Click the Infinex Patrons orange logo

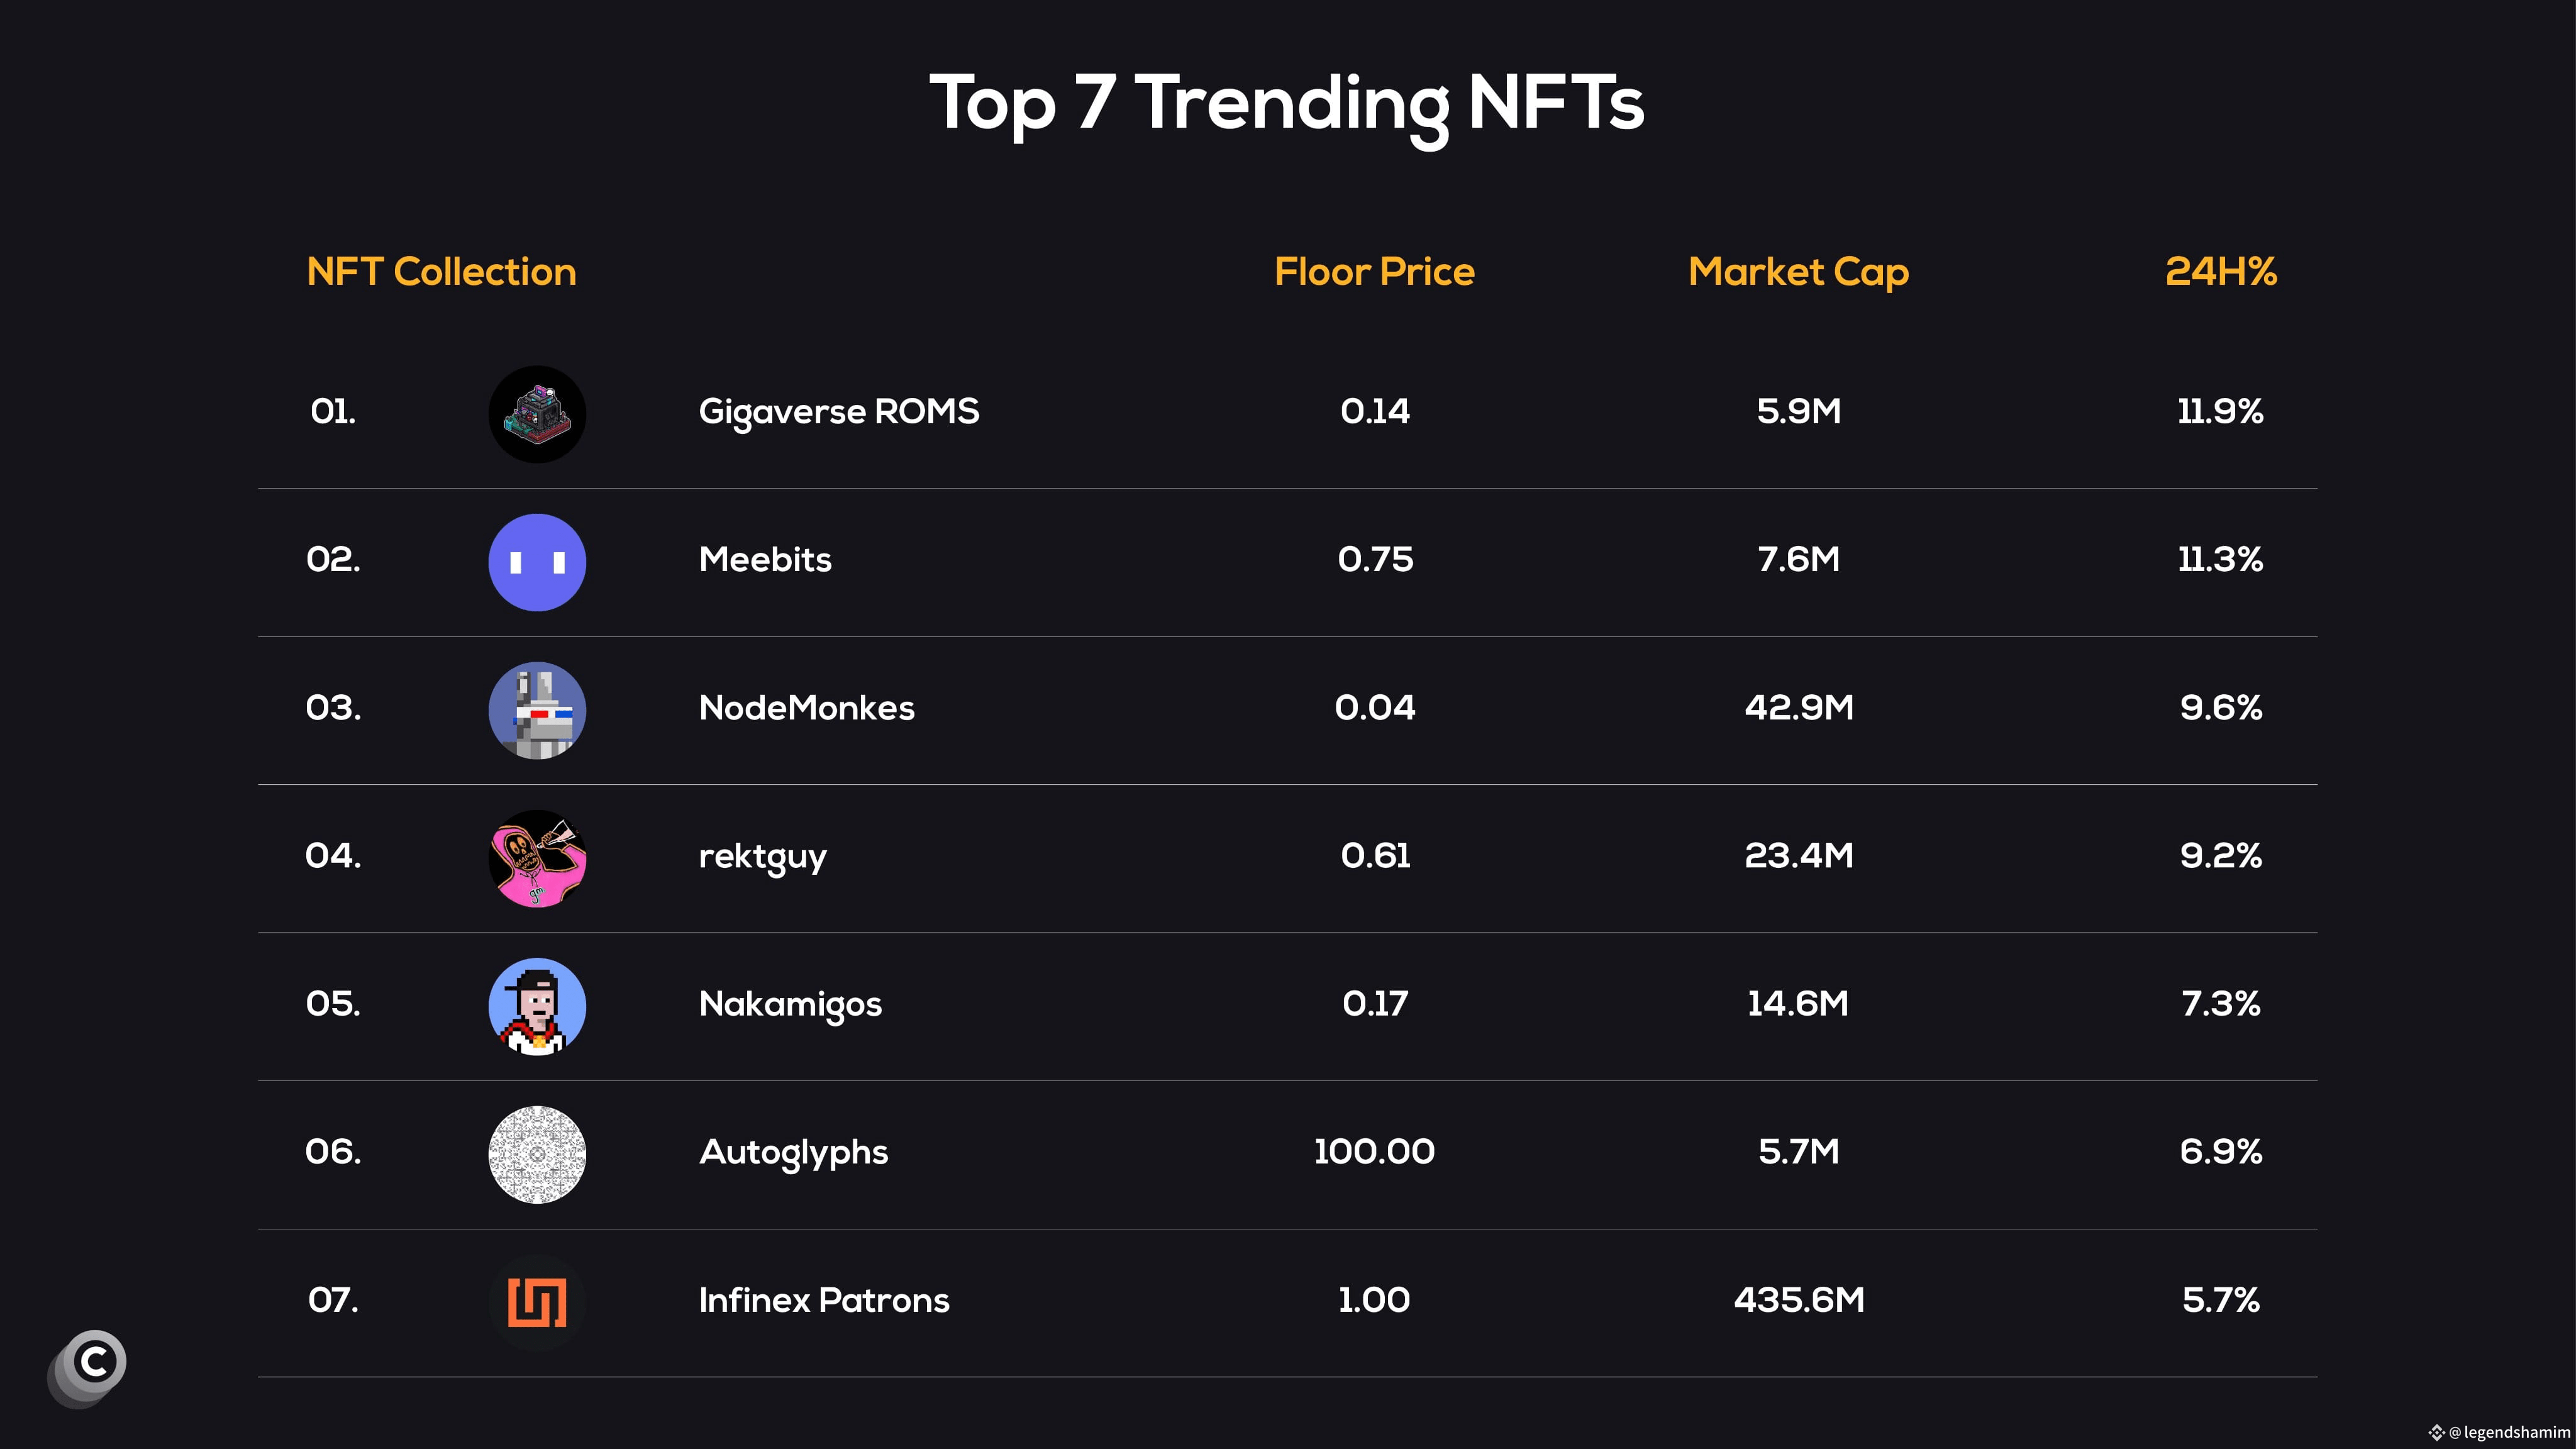pyautogui.click(x=537, y=1302)
